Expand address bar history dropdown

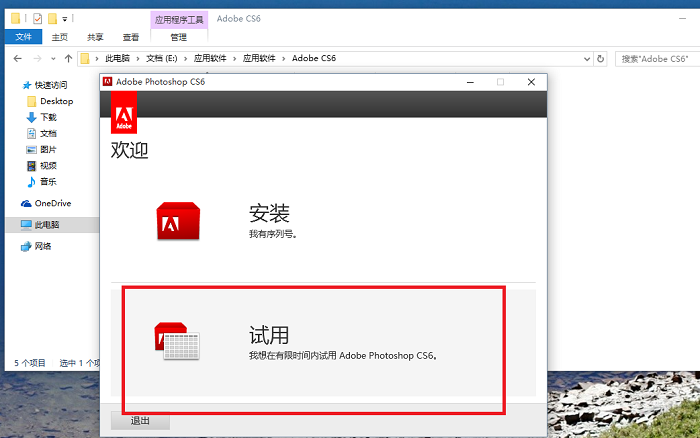587,59
